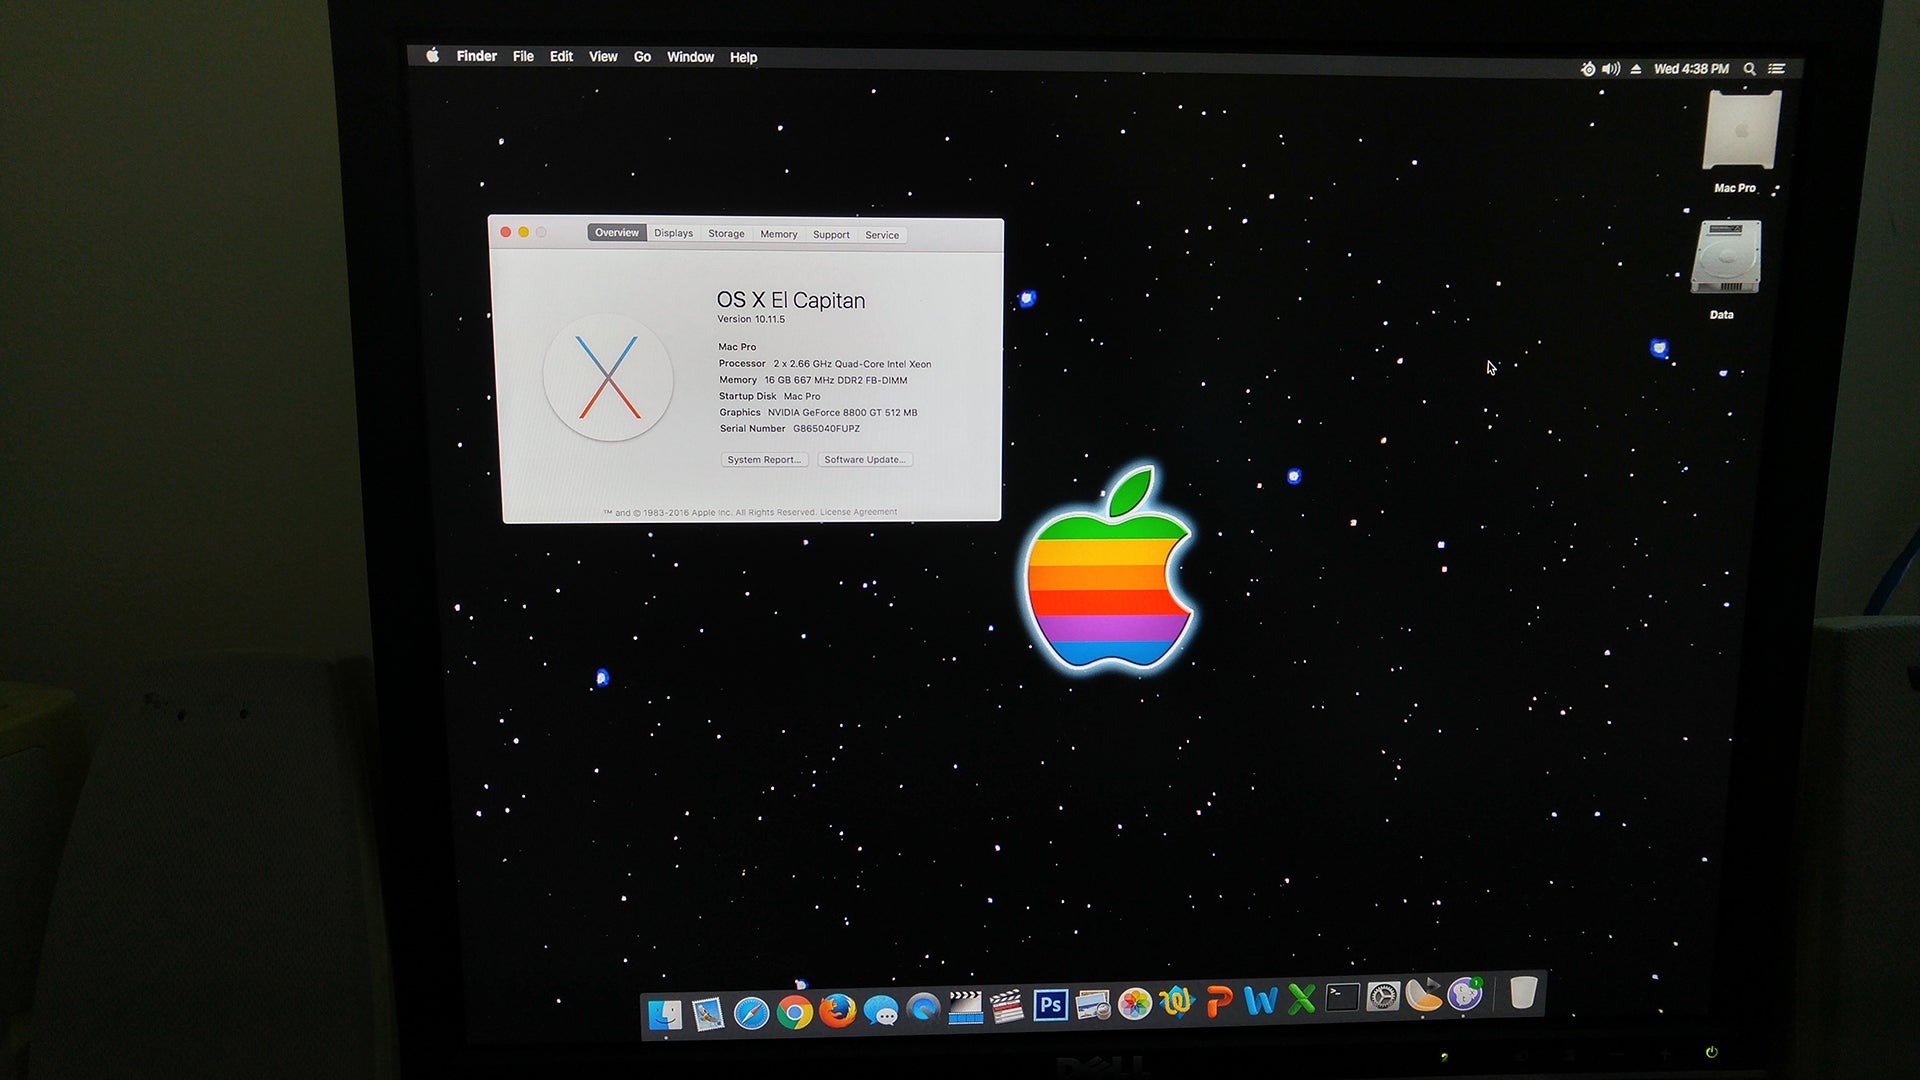The image size is (1920, 1080).
Task: Open the purple face icon with badge
Action: click(x=1466, y=993)
